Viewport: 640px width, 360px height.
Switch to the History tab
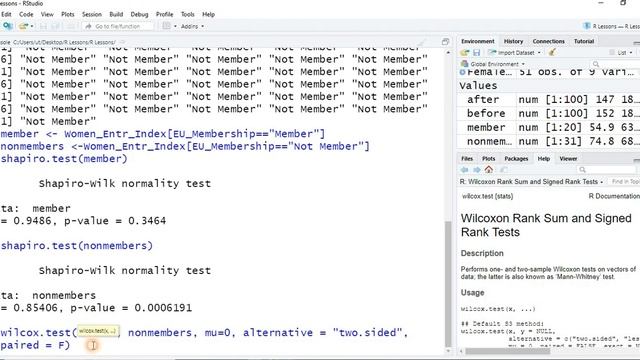[513, 41]
